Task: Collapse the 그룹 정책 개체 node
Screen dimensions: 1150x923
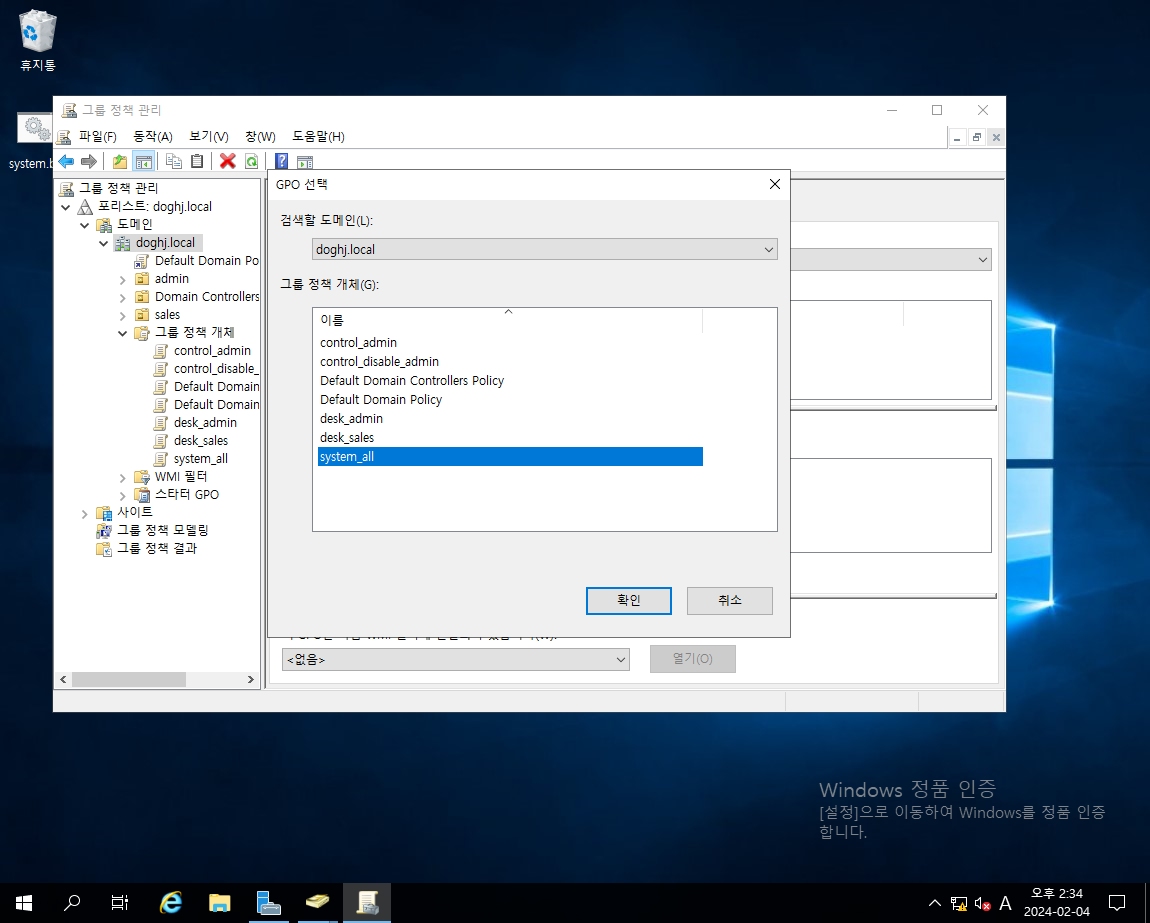Action: [122, 333]
